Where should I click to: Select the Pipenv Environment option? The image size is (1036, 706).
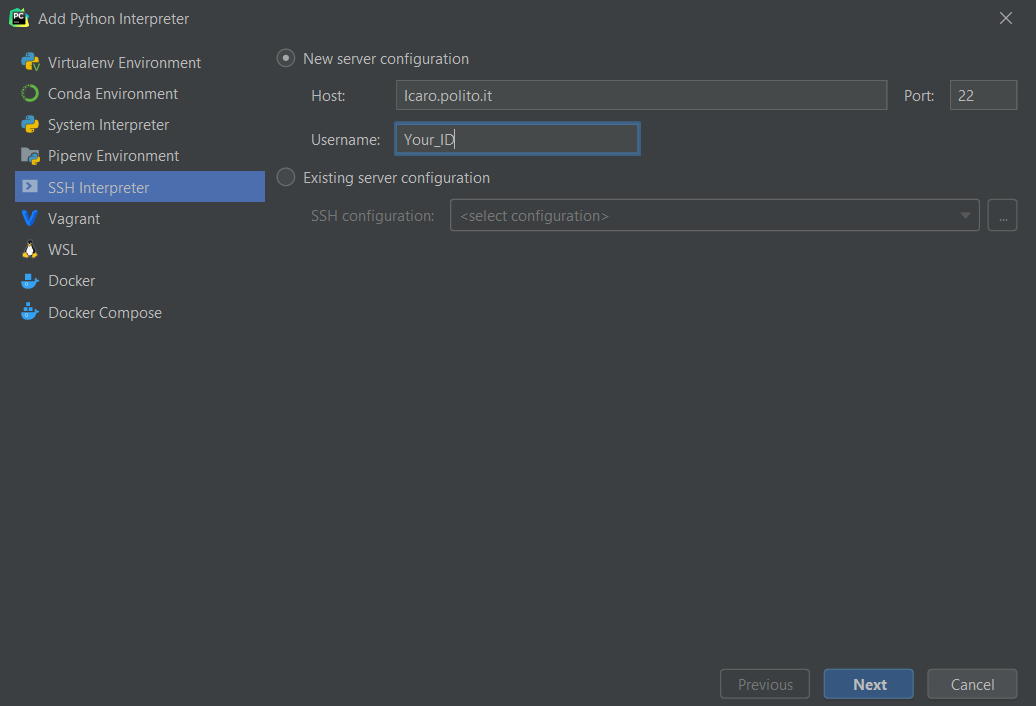114,155
